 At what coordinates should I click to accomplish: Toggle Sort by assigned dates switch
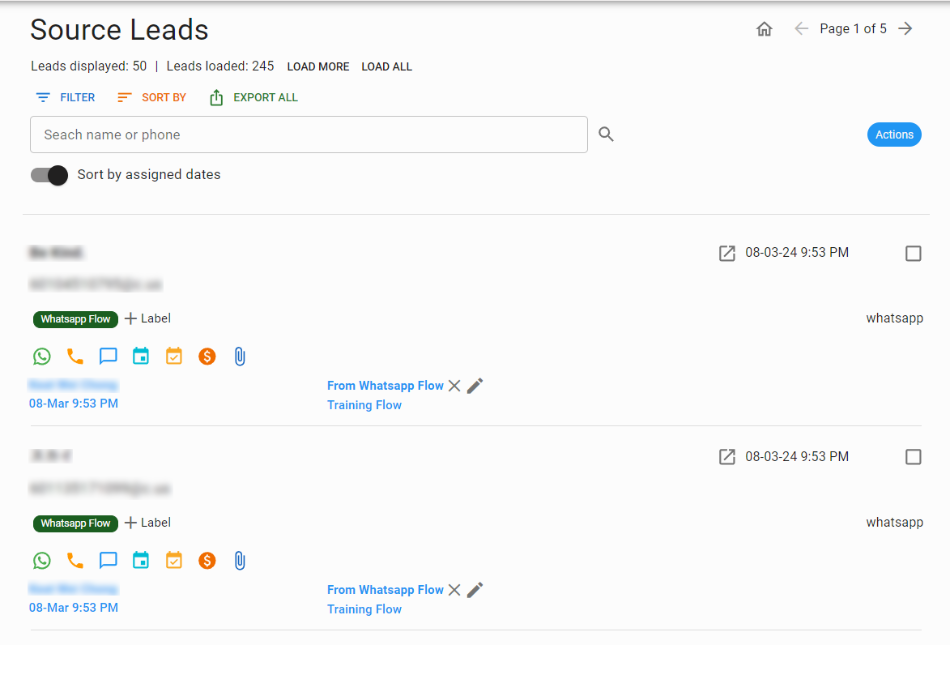click(x=49, y=175)
